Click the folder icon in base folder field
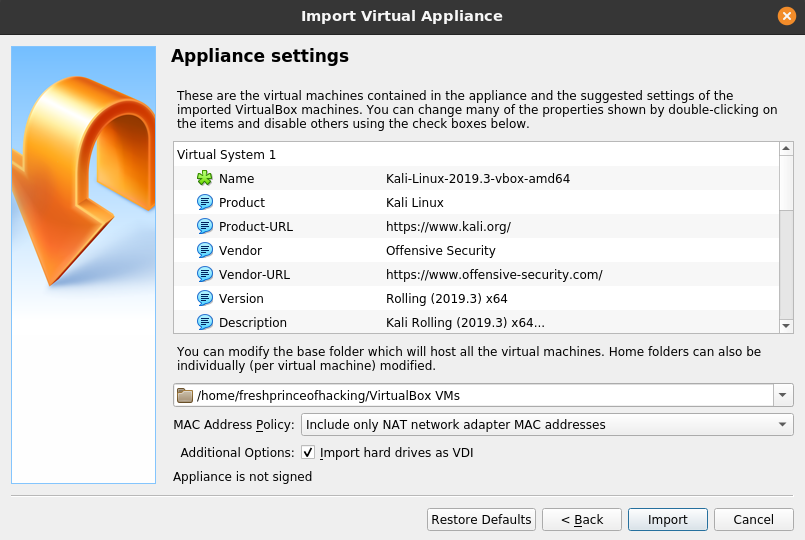Screen dimensions: 805x540 tap(185, 395)
